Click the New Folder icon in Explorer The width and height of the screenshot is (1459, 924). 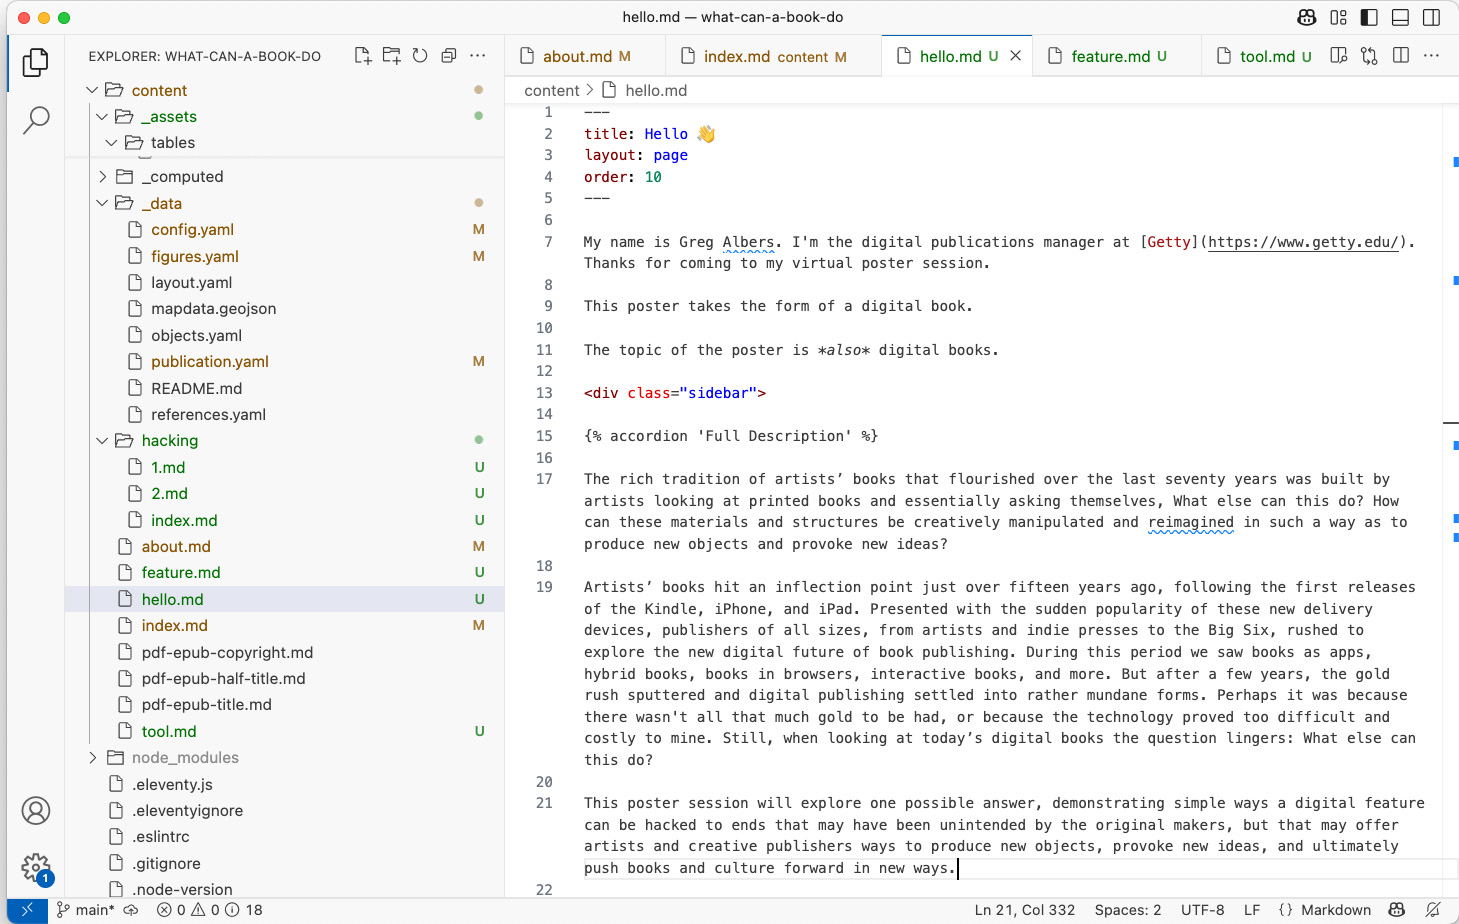[x=391, y=56]
